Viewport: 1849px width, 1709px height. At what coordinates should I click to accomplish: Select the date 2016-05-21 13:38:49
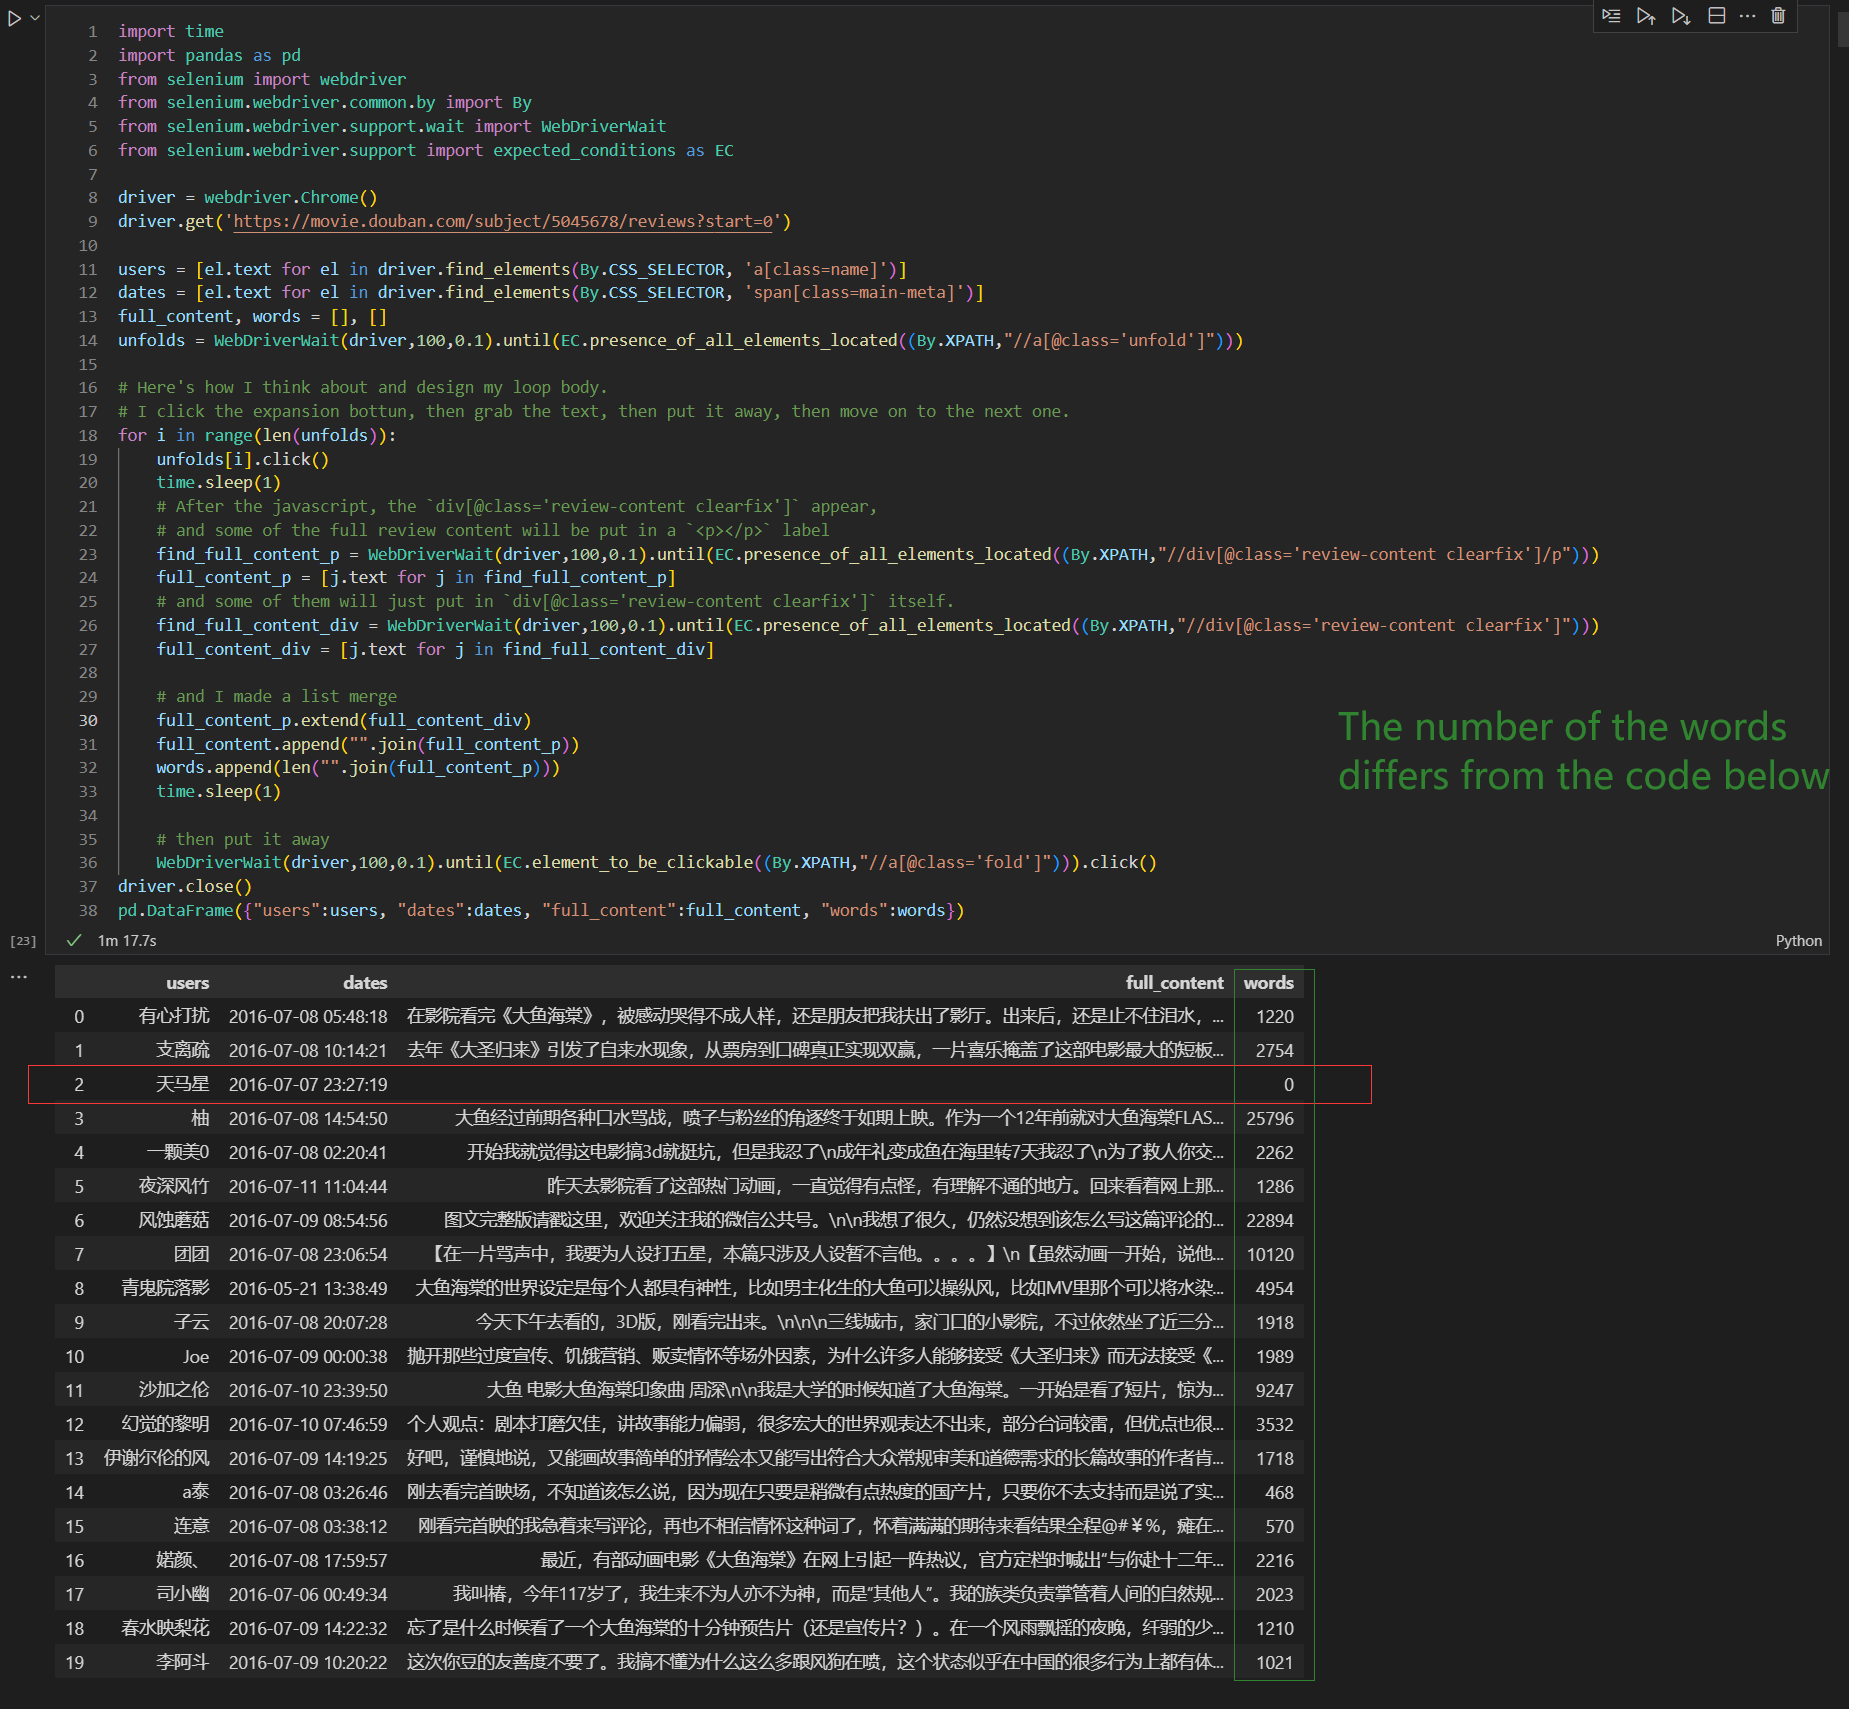point(308,1288)
